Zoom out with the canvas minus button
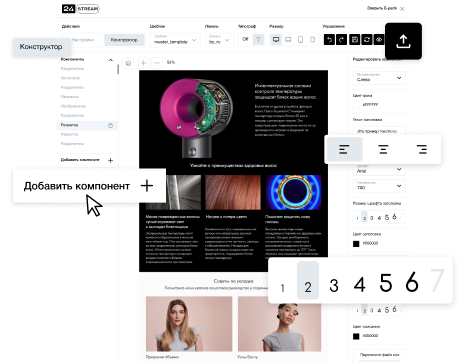 coord(157,63)
